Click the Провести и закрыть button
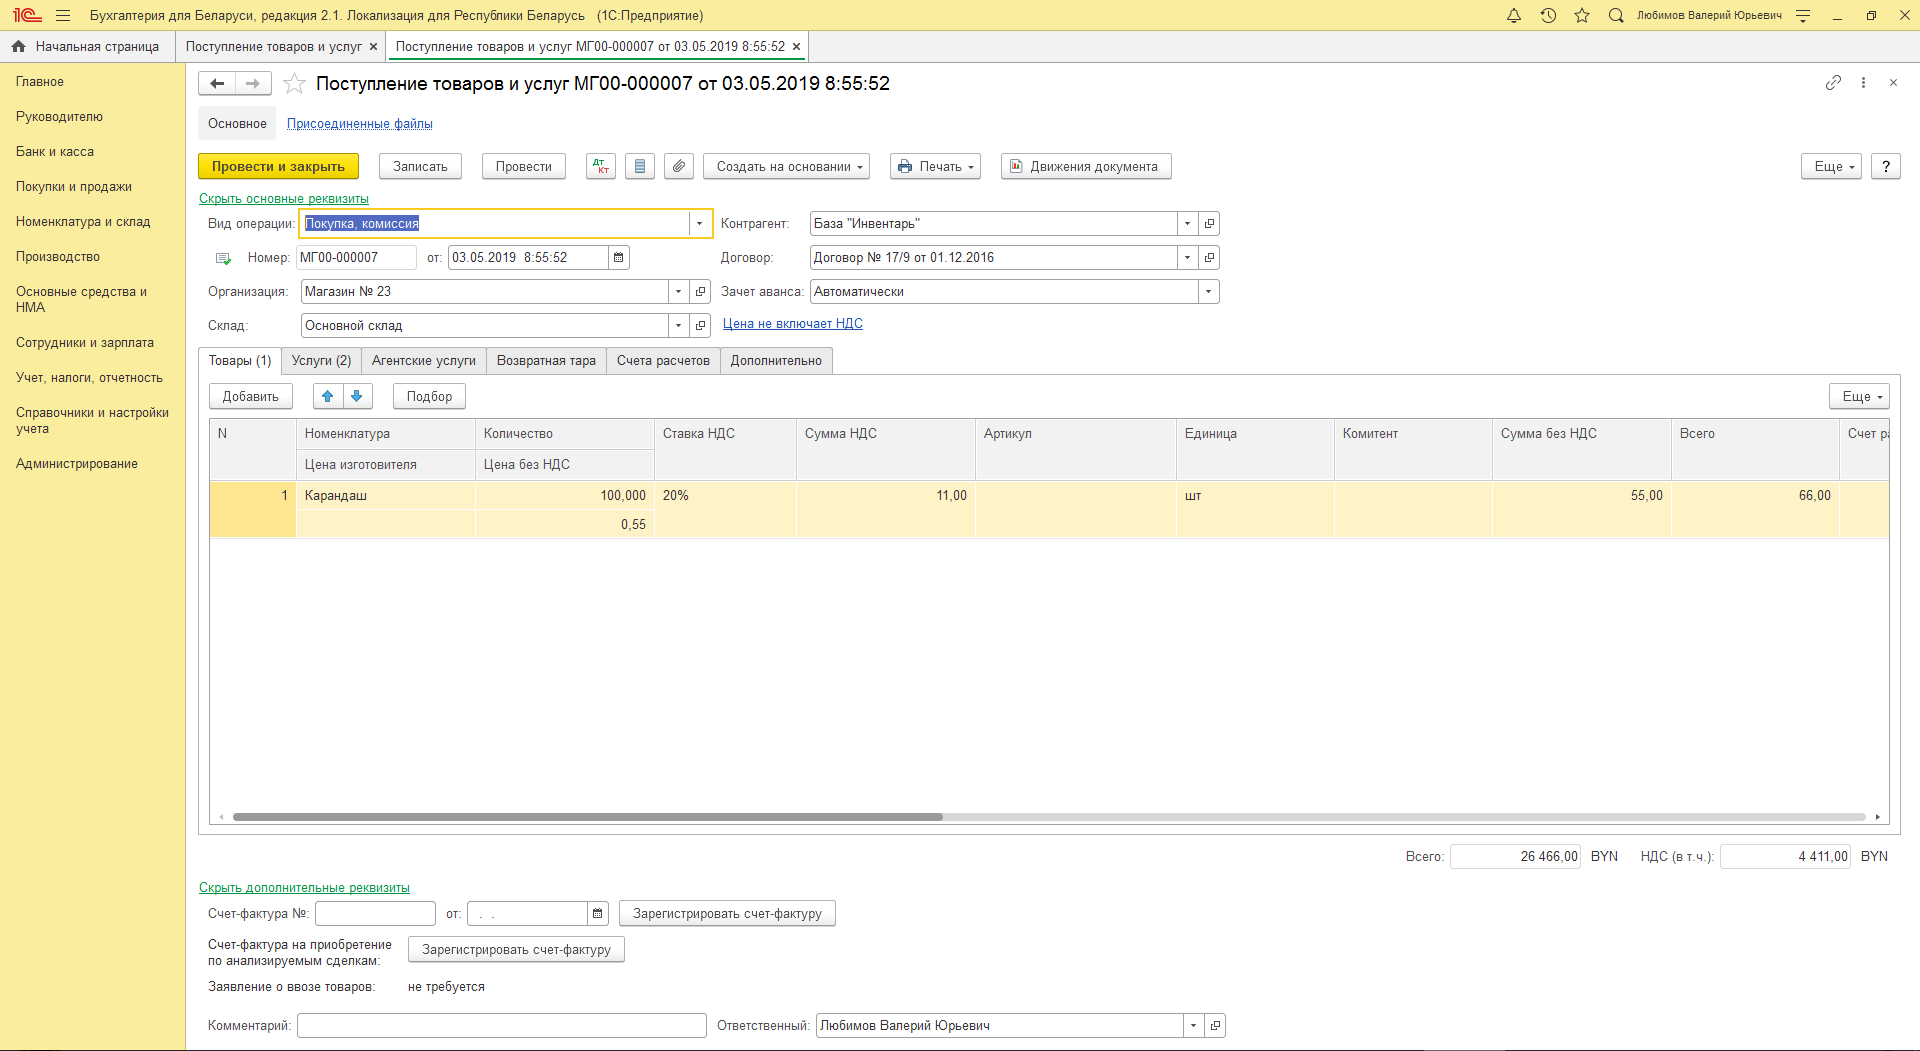Image resolution: width=1920 pixels, height=1051 pixels. pyautogui.click(x=278, y=166)
